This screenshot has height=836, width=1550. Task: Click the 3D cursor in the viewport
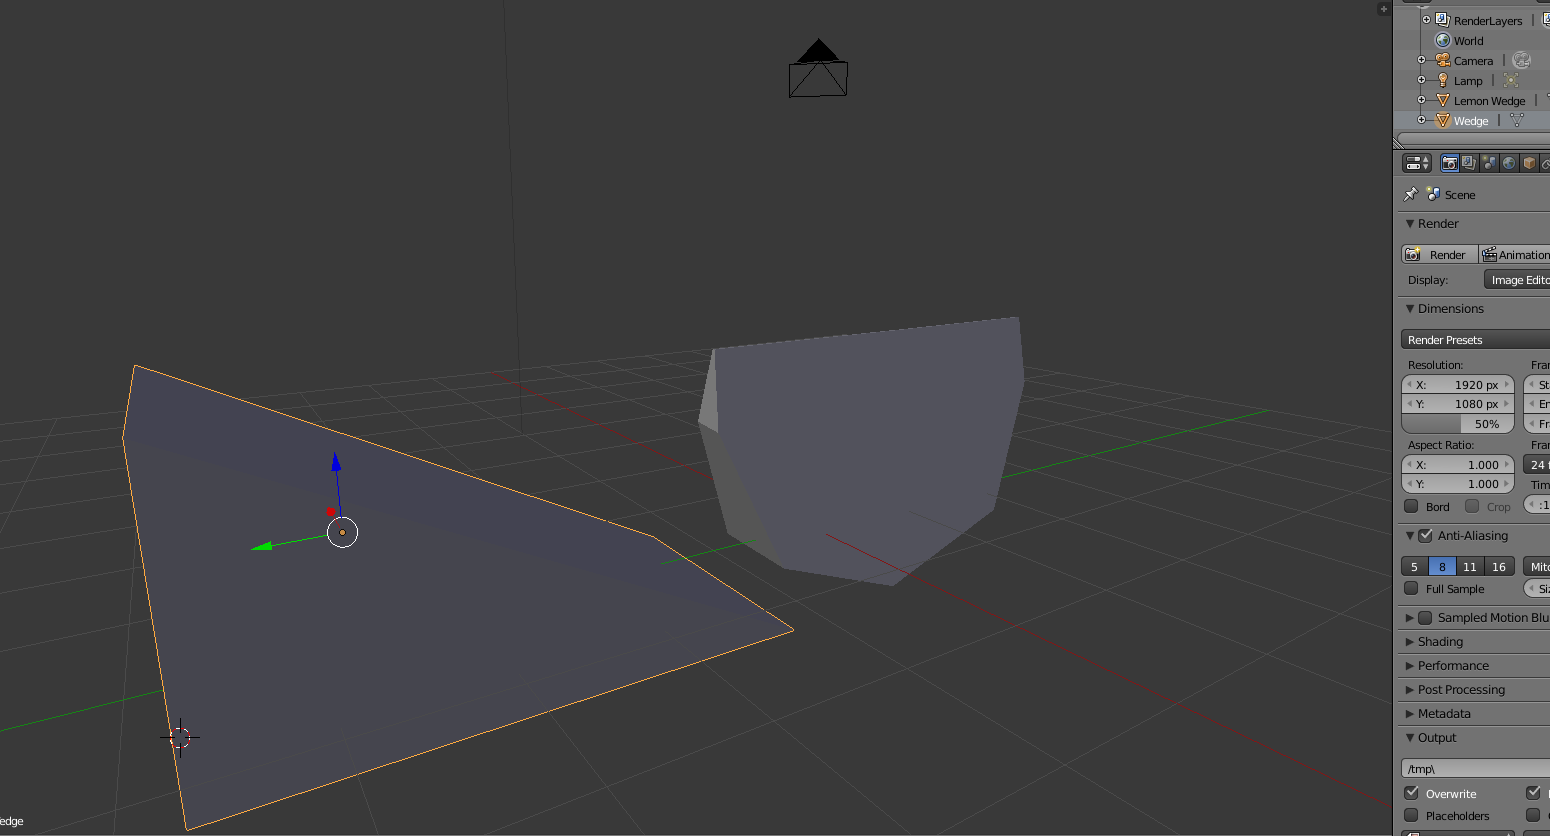180,738
